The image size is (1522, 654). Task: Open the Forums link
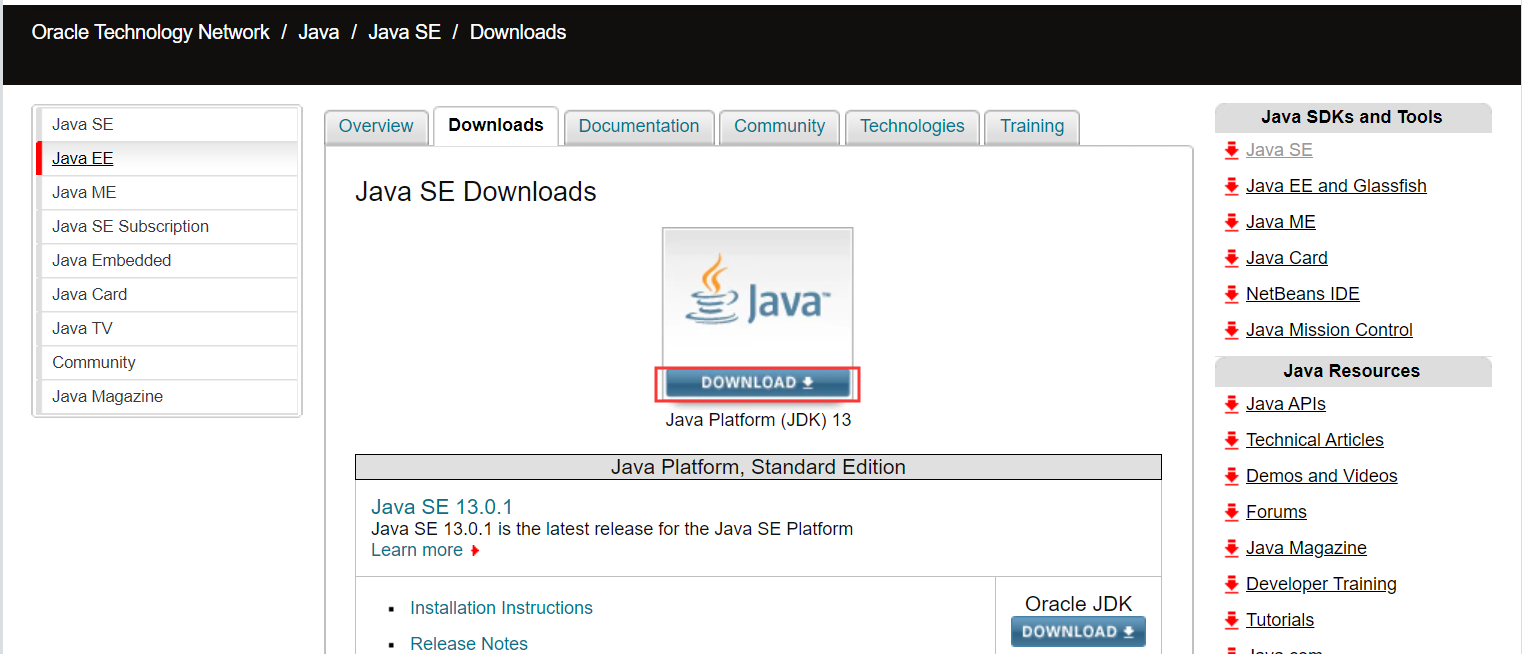pos(1276,512)
